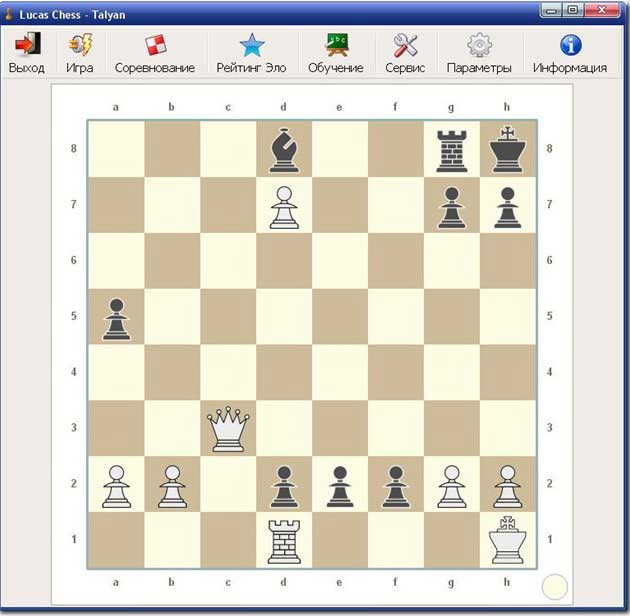The image size is (630, 616).
Task: Select the white pawn on d7
Action: click(284, 207)
